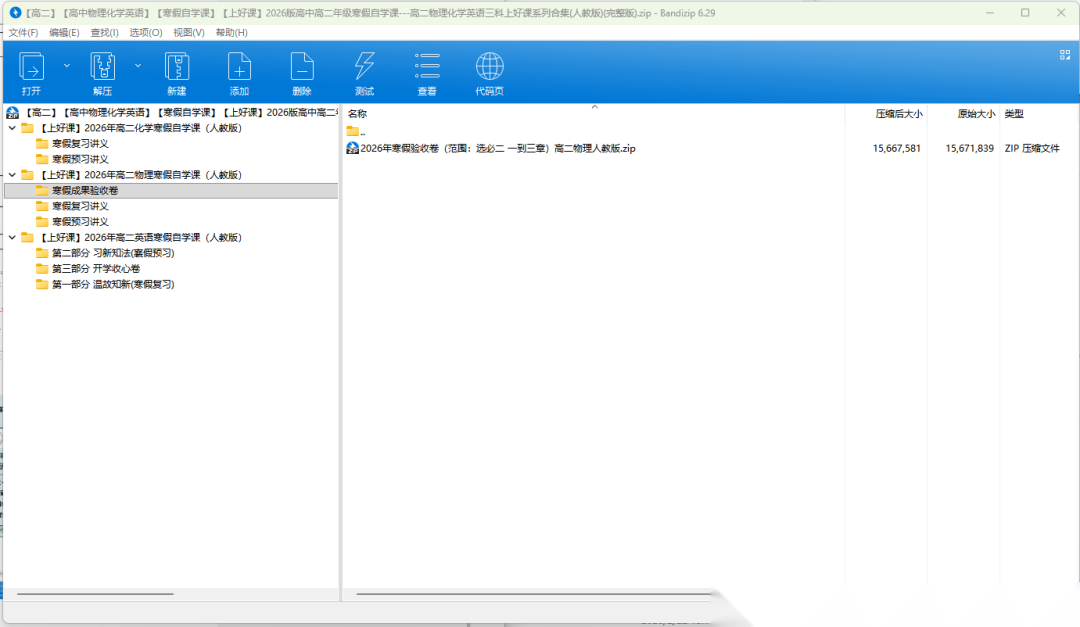Click the 添加 (Add files) icon
Viewport: 1080px width, 627px height.
pyautogui.click(x=239, y=68)
